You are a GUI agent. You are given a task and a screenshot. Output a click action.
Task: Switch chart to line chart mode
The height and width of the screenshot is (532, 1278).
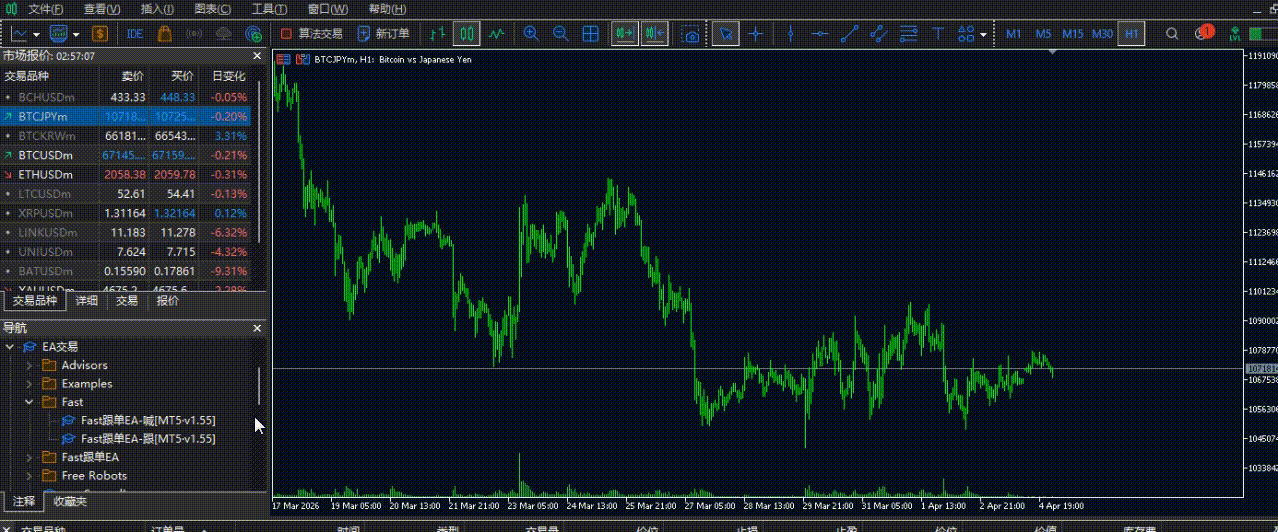pyautogui.click(x=497, y=33)
